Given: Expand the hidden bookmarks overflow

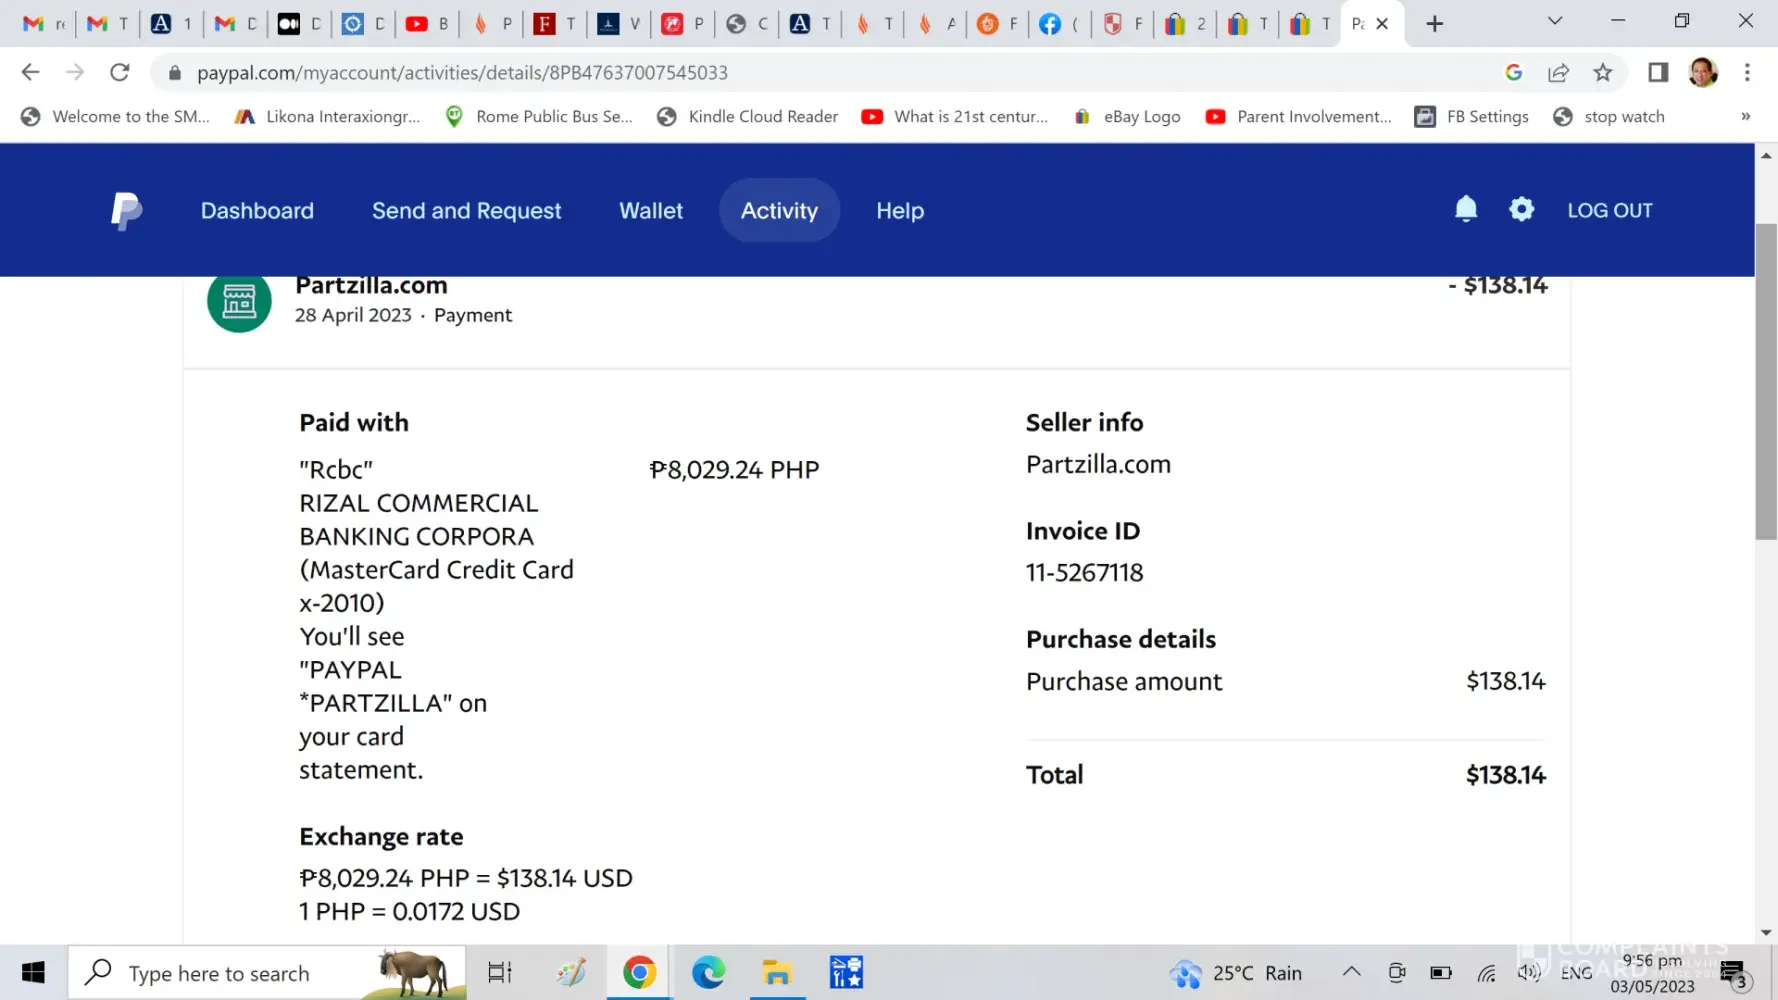Looking at the screenshot, I should pos(1745,117).
